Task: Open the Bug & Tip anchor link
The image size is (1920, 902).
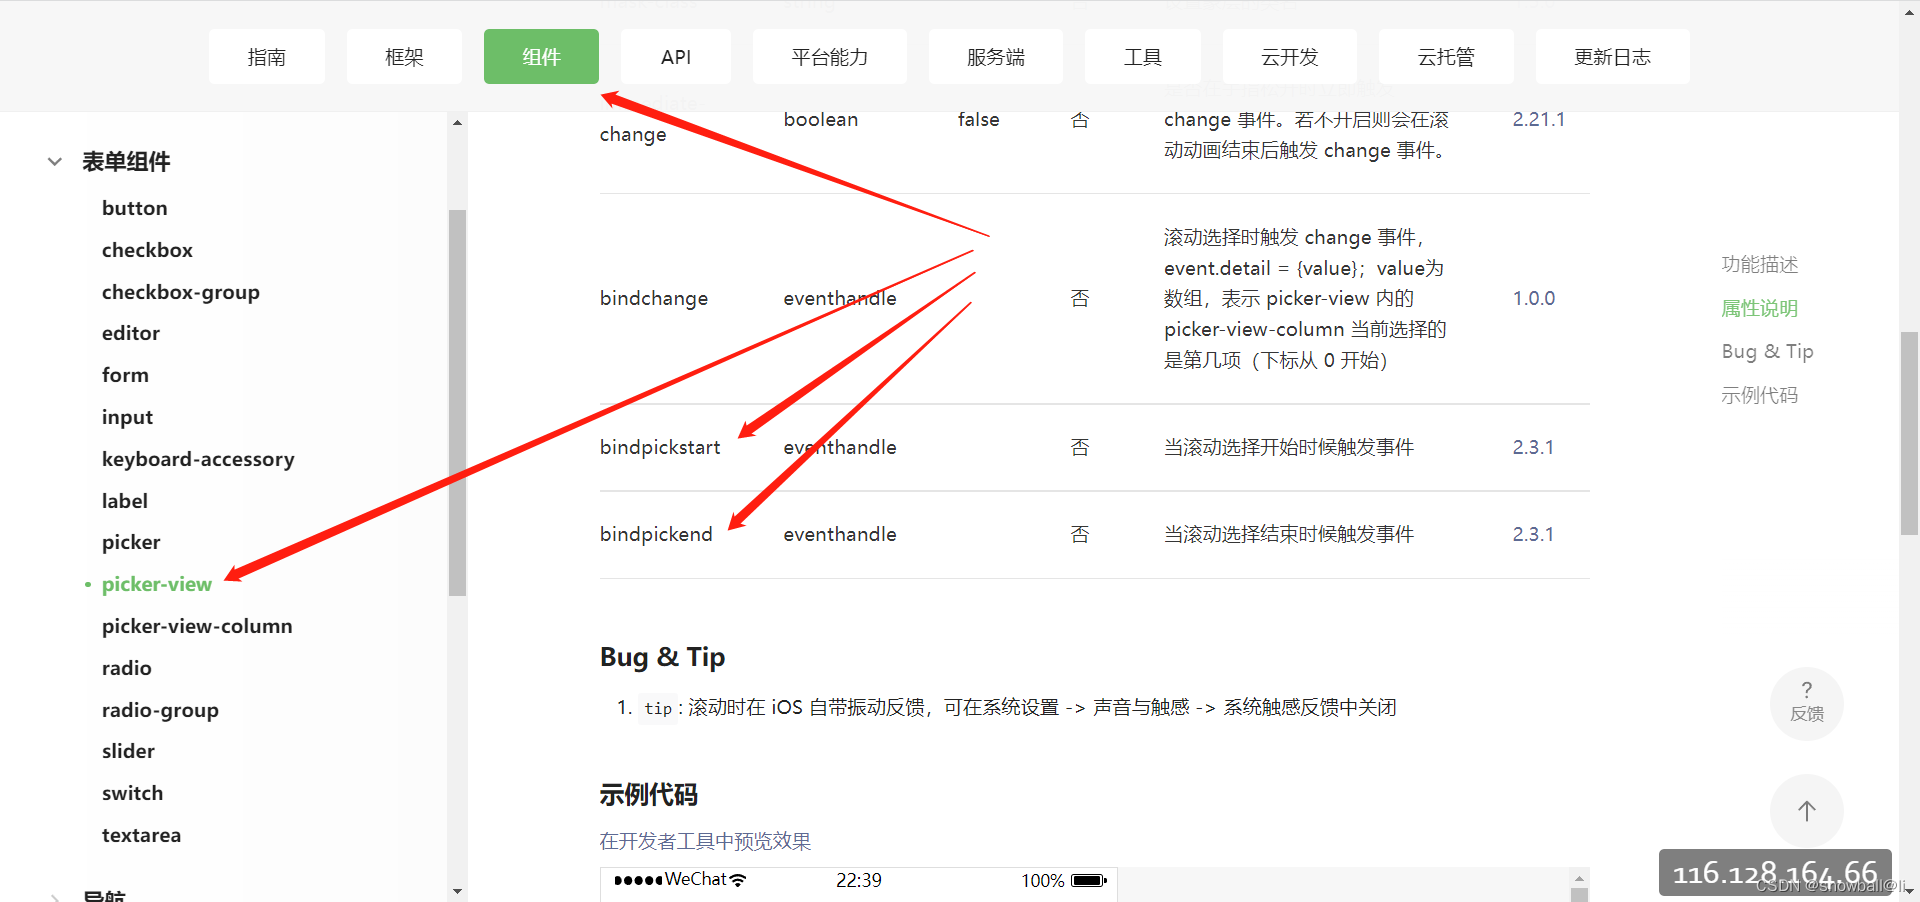Action: (1767, 351)
